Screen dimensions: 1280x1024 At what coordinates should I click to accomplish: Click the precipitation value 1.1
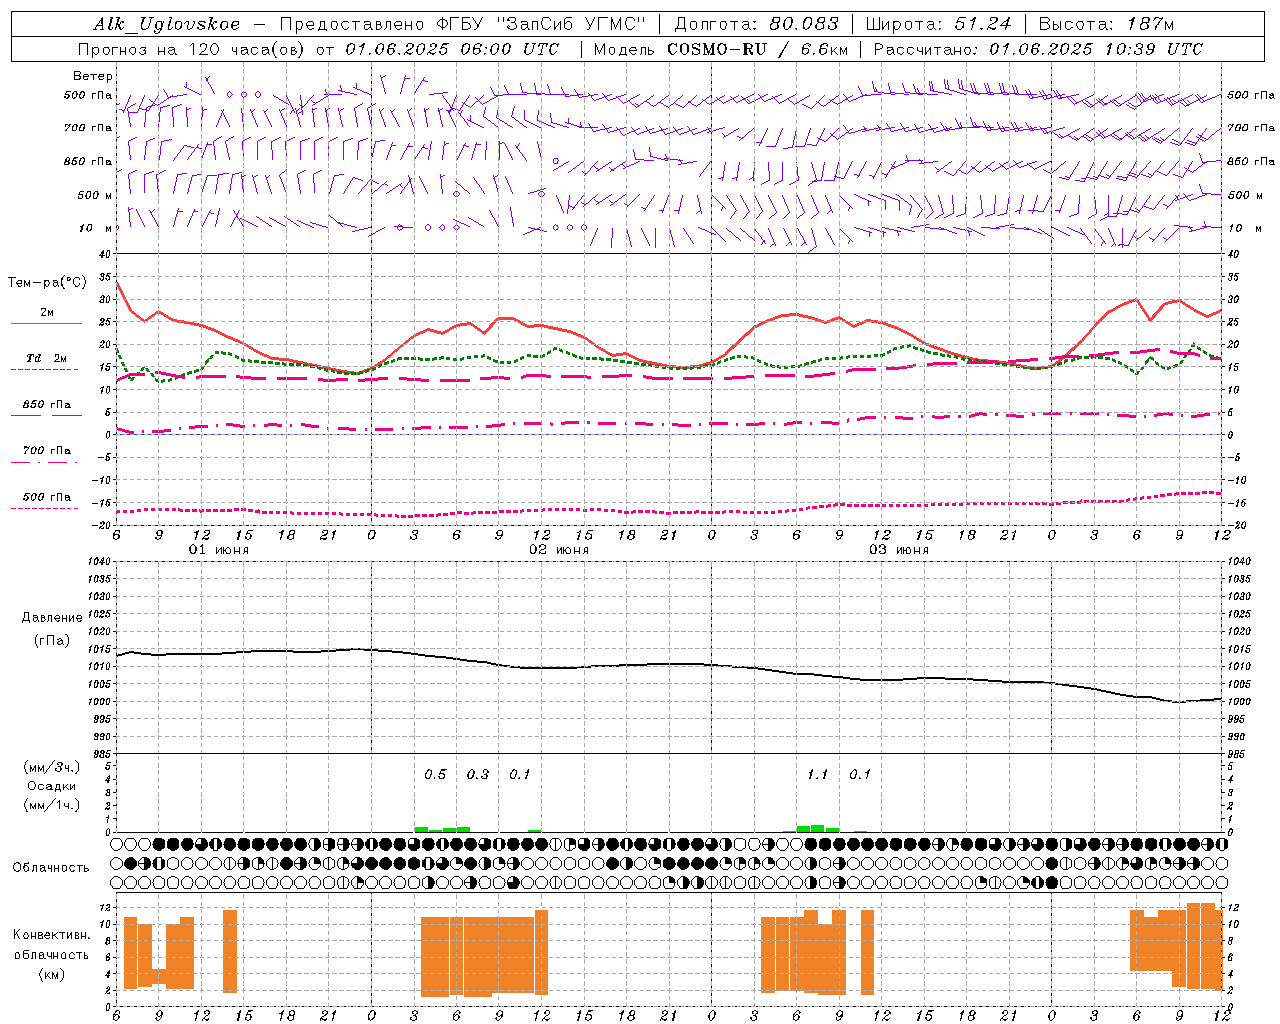coord(817,775)
